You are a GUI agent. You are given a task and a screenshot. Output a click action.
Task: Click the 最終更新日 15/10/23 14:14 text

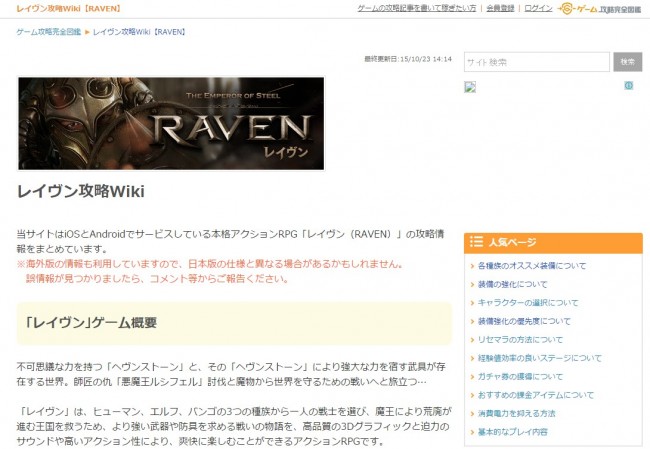[408, 59]
